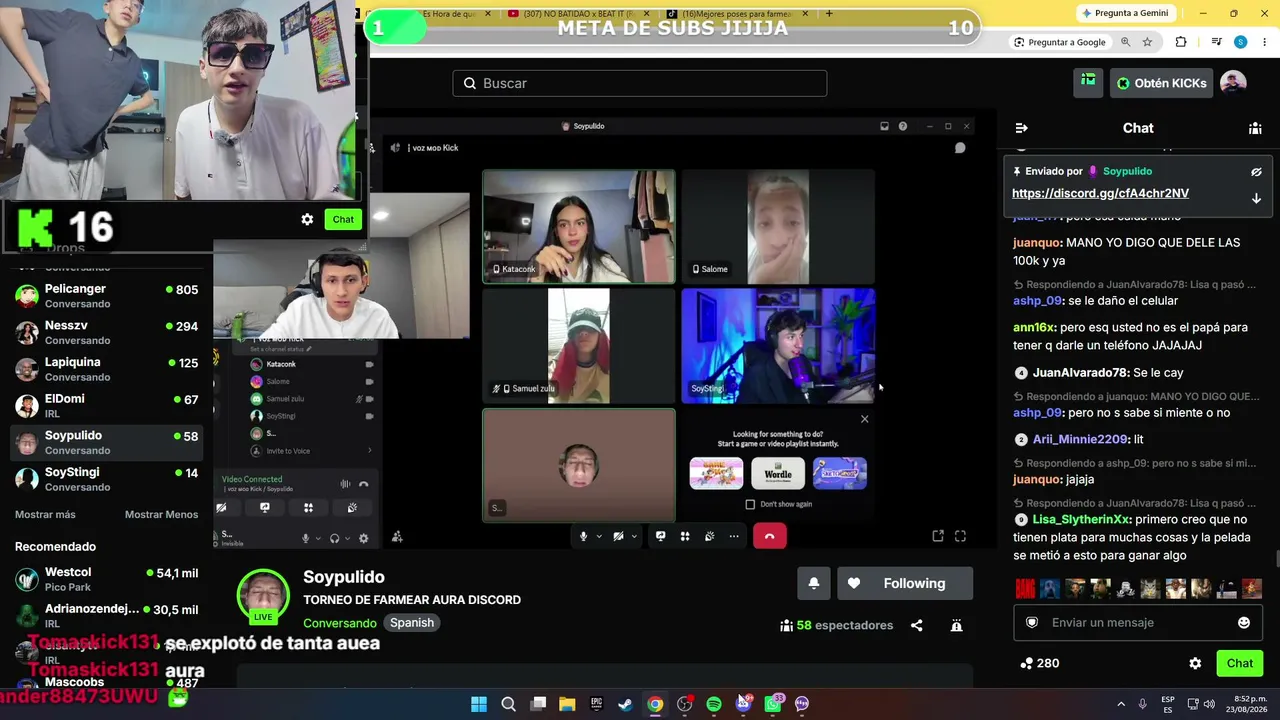The height and width of the screenshot is (720, 1280).
Task: Toggle noise suppression in Video Connected panel
Action: point(345,484)
